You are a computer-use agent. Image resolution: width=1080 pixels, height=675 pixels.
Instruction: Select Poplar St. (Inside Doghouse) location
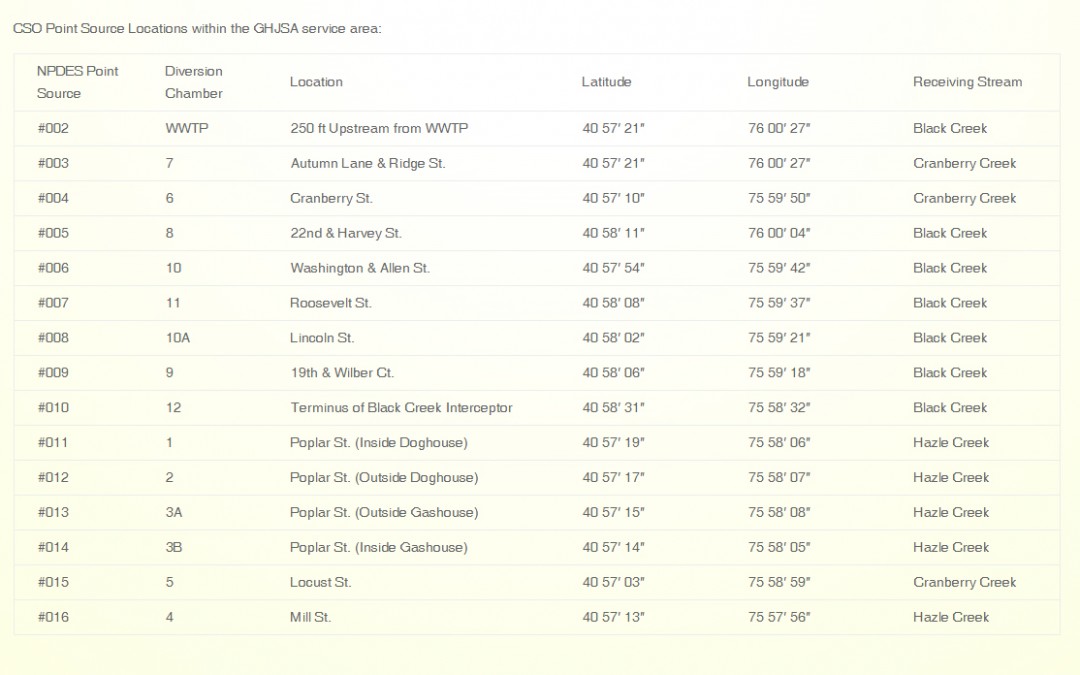[x=378, y=443]
